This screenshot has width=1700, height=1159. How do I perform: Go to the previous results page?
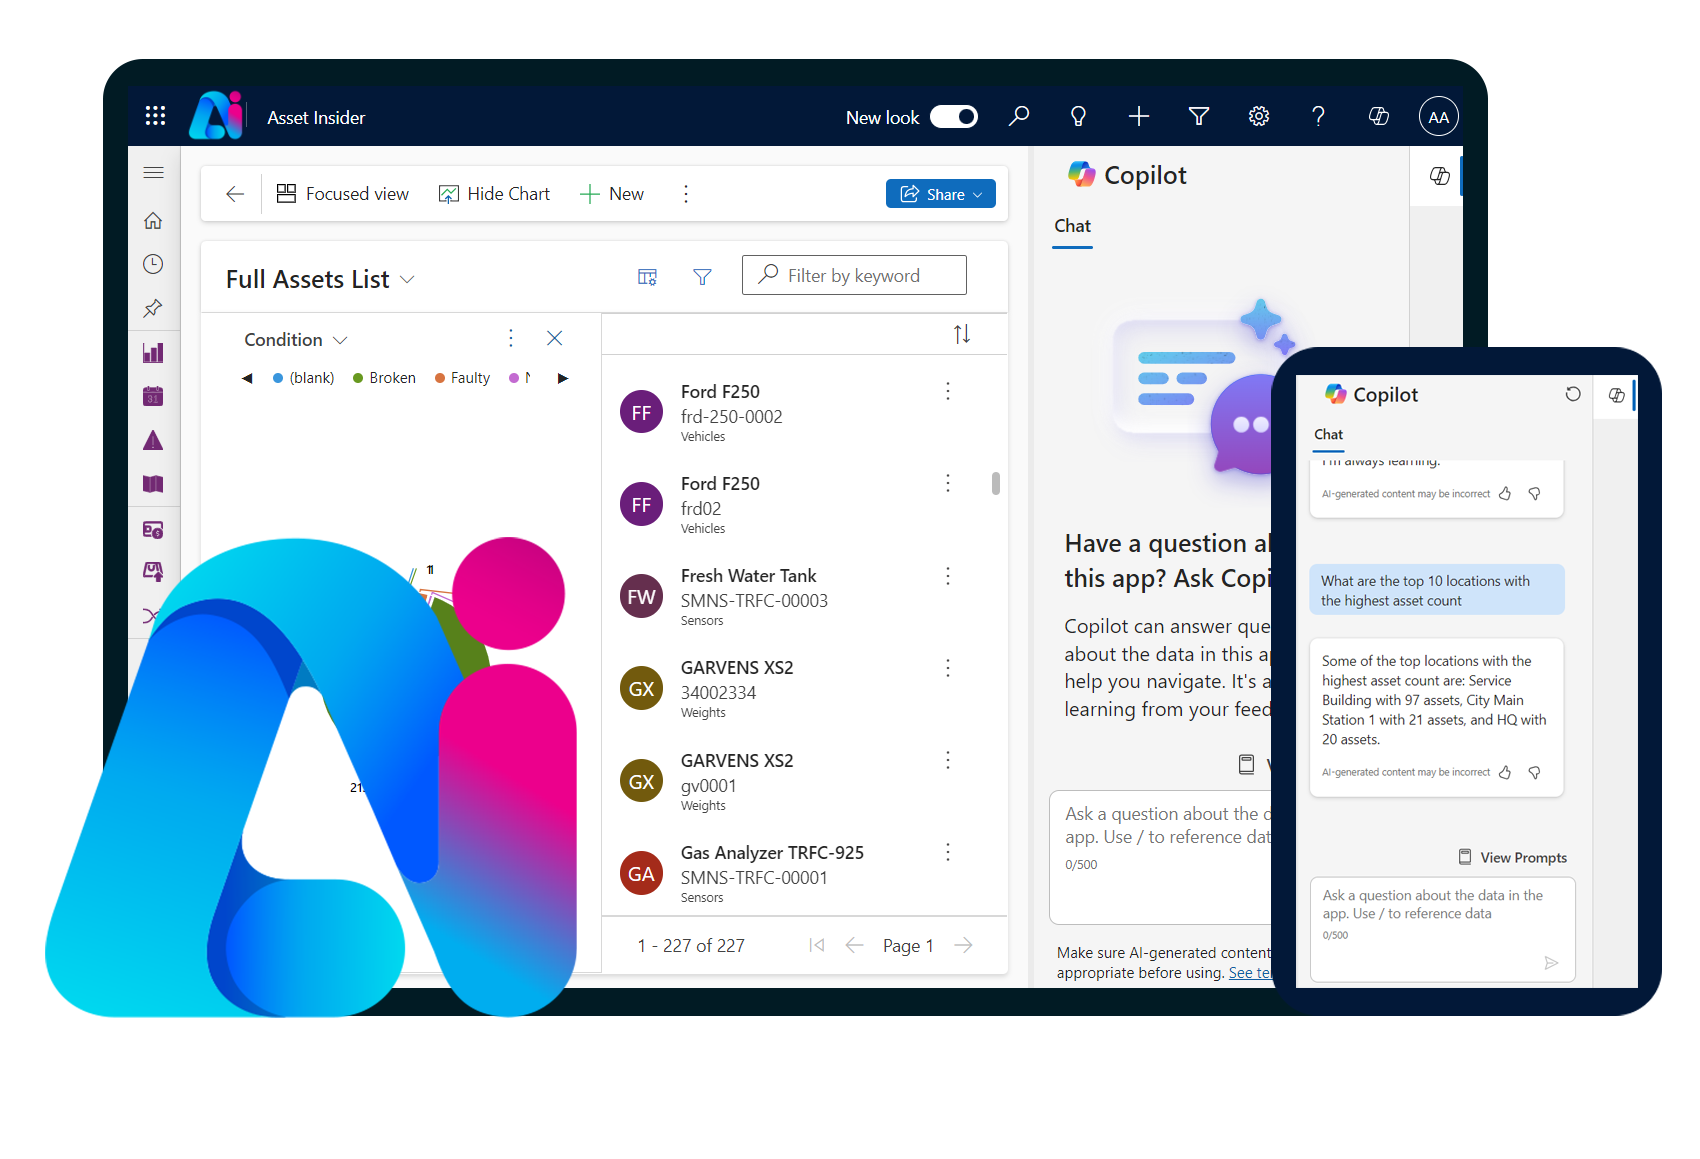[x=854, y=945]
